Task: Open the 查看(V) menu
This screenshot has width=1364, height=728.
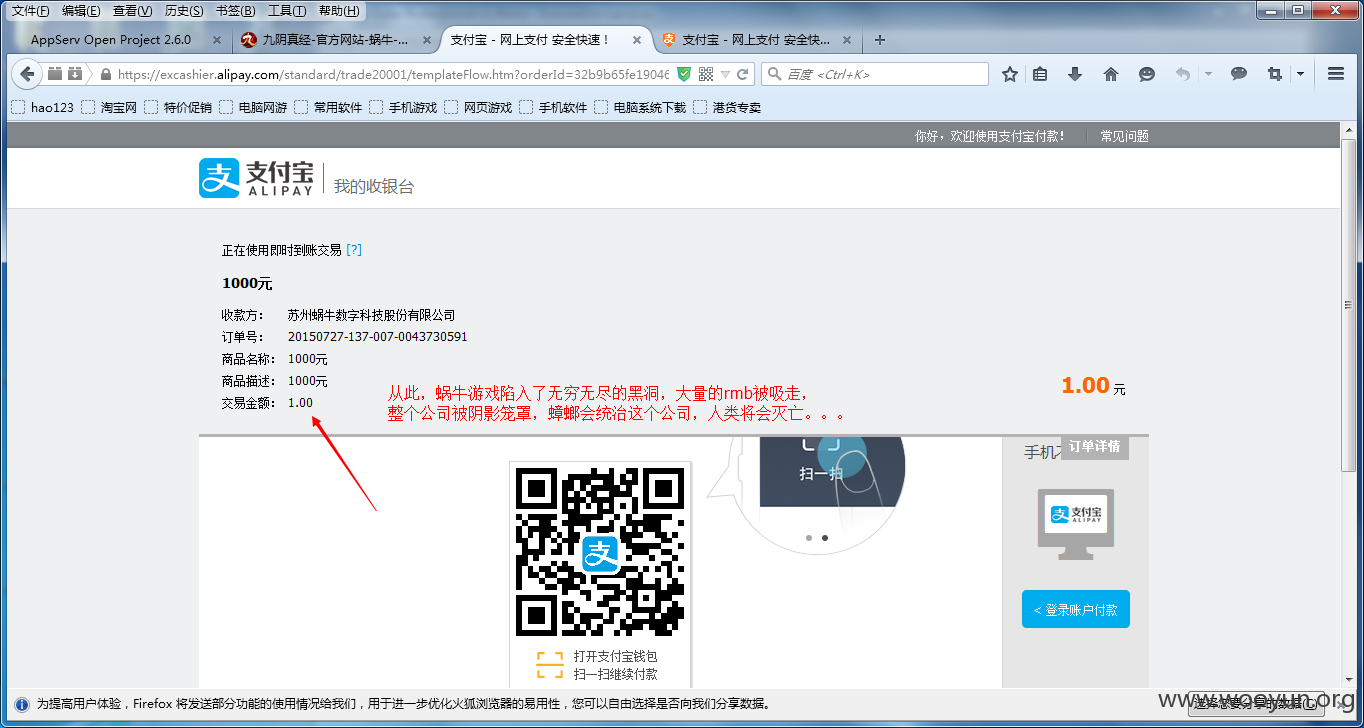Action: pyautogui.click(x=132, y=11)
